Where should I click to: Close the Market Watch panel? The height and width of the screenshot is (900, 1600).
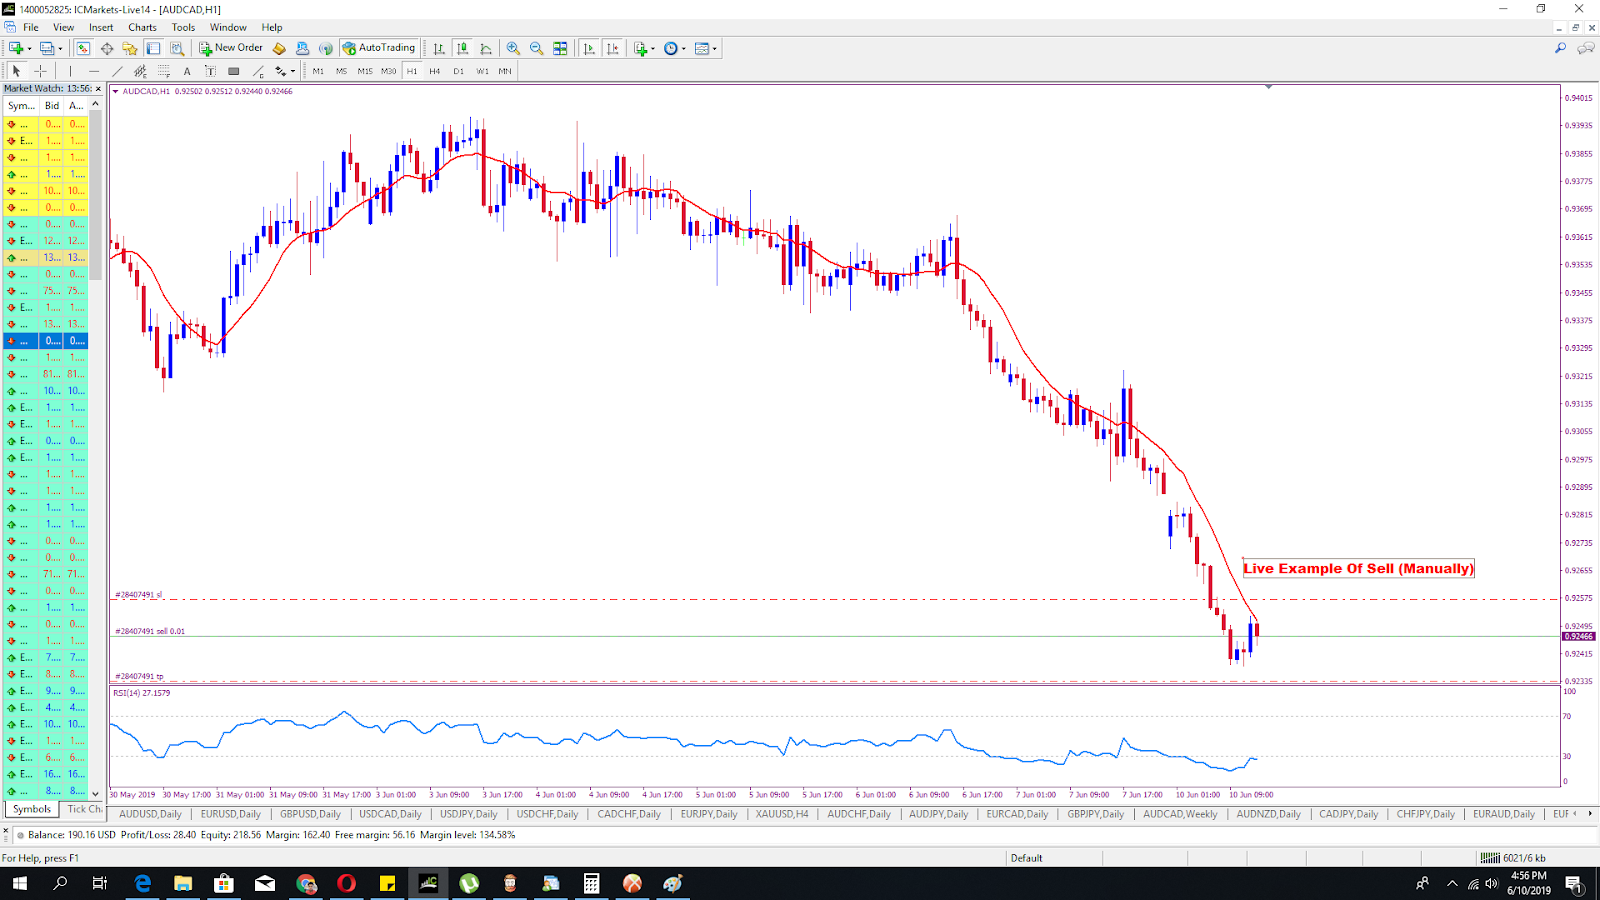click(x=97, y=89)
